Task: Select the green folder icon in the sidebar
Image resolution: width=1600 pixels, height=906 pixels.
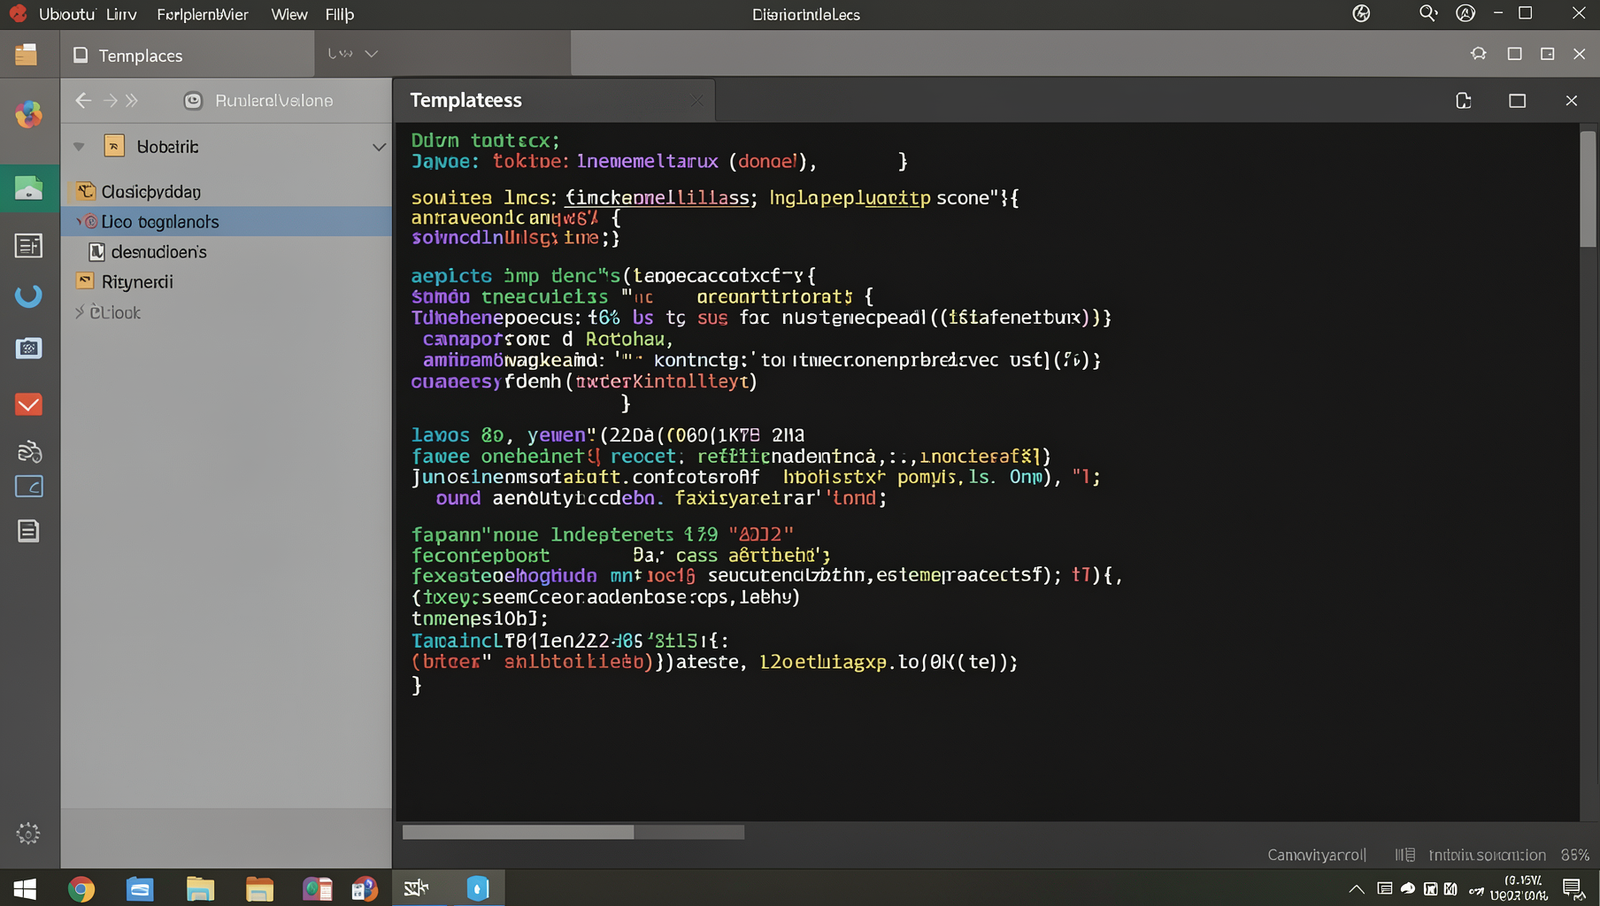Action: point(29,188)
